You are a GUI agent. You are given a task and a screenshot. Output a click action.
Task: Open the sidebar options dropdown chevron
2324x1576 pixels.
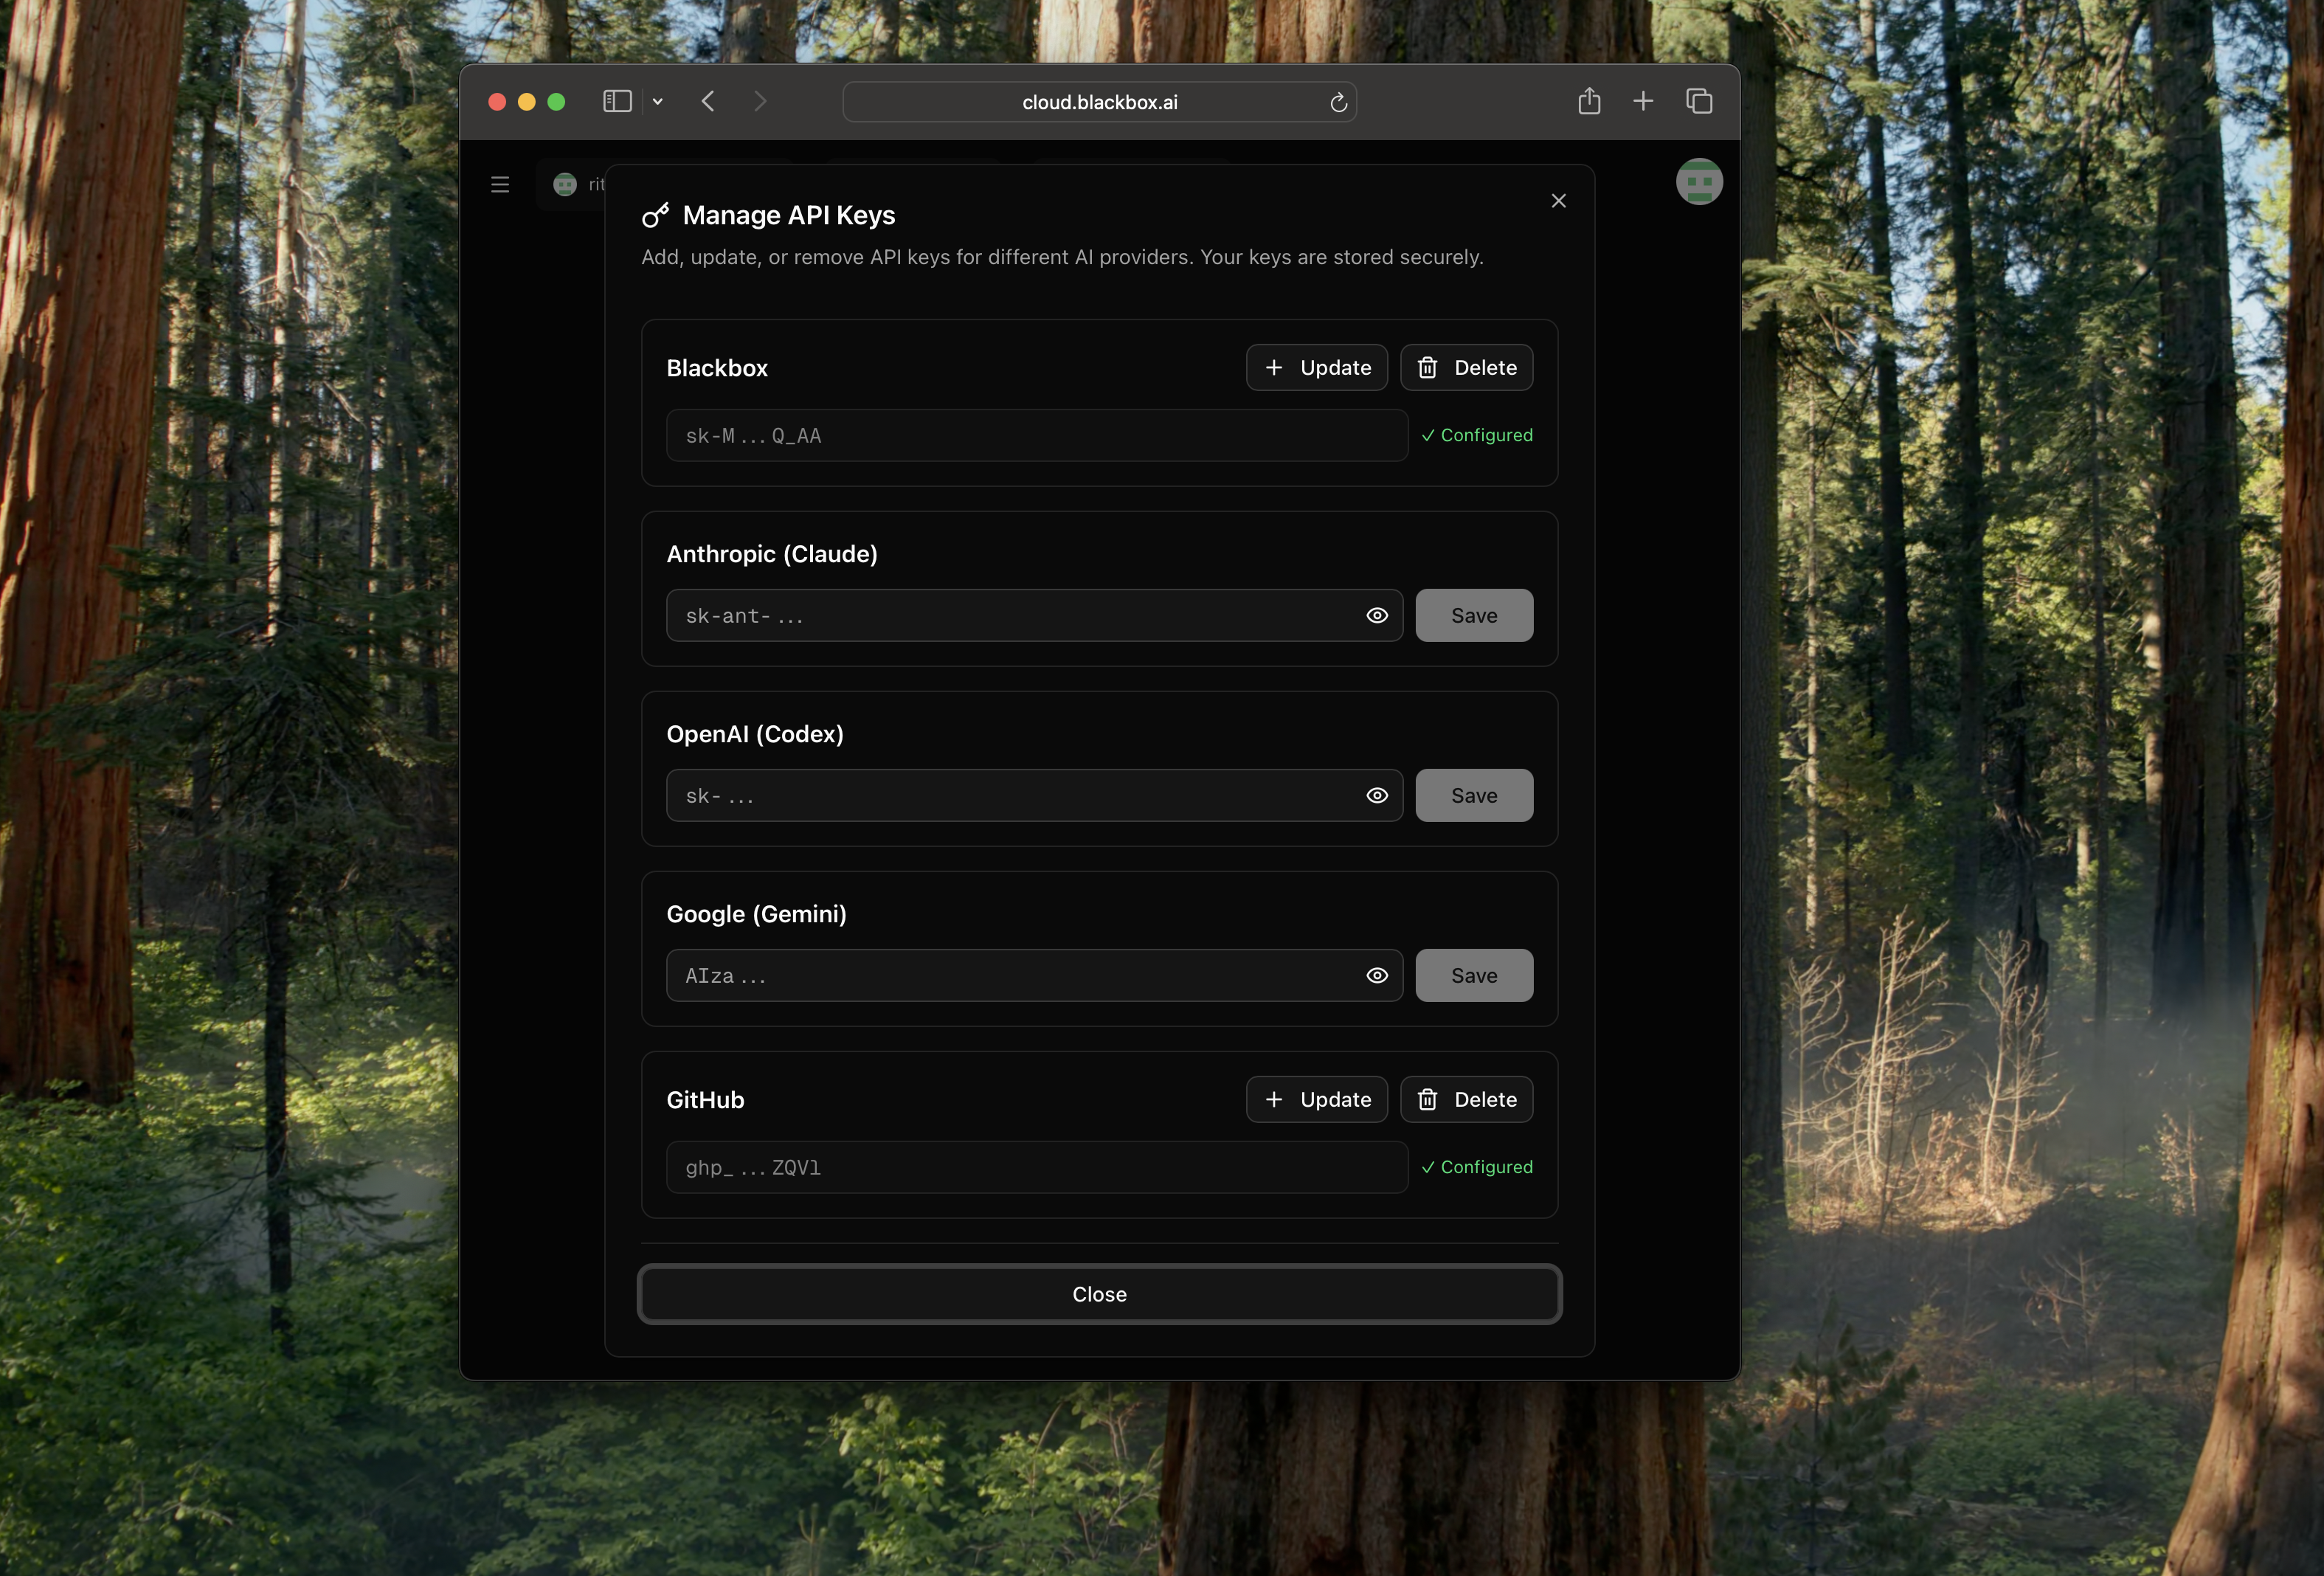(658, 102)
